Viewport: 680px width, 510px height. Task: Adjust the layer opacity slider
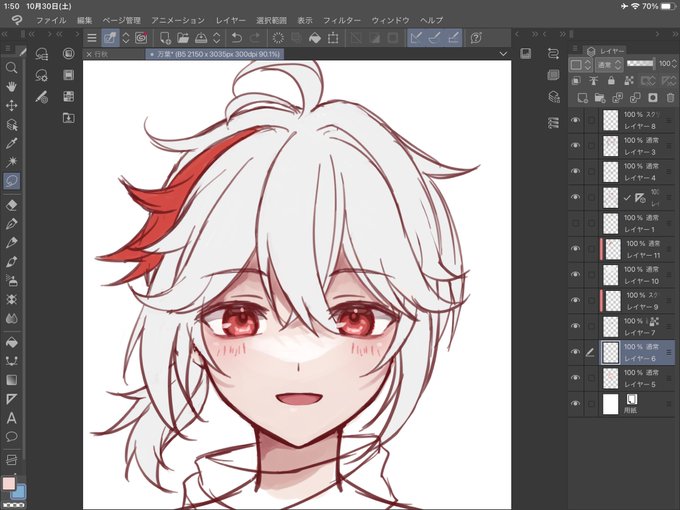coord(641,63)
